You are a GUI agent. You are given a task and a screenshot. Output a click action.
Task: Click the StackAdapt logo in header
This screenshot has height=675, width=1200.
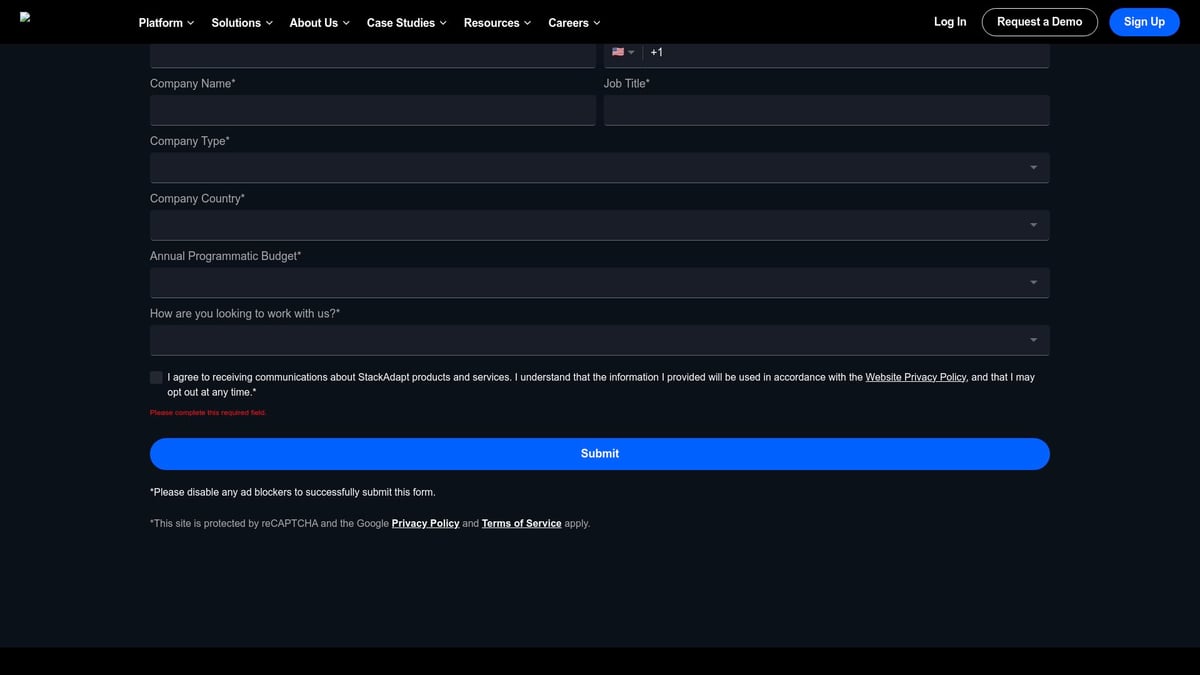pos(25,17)
